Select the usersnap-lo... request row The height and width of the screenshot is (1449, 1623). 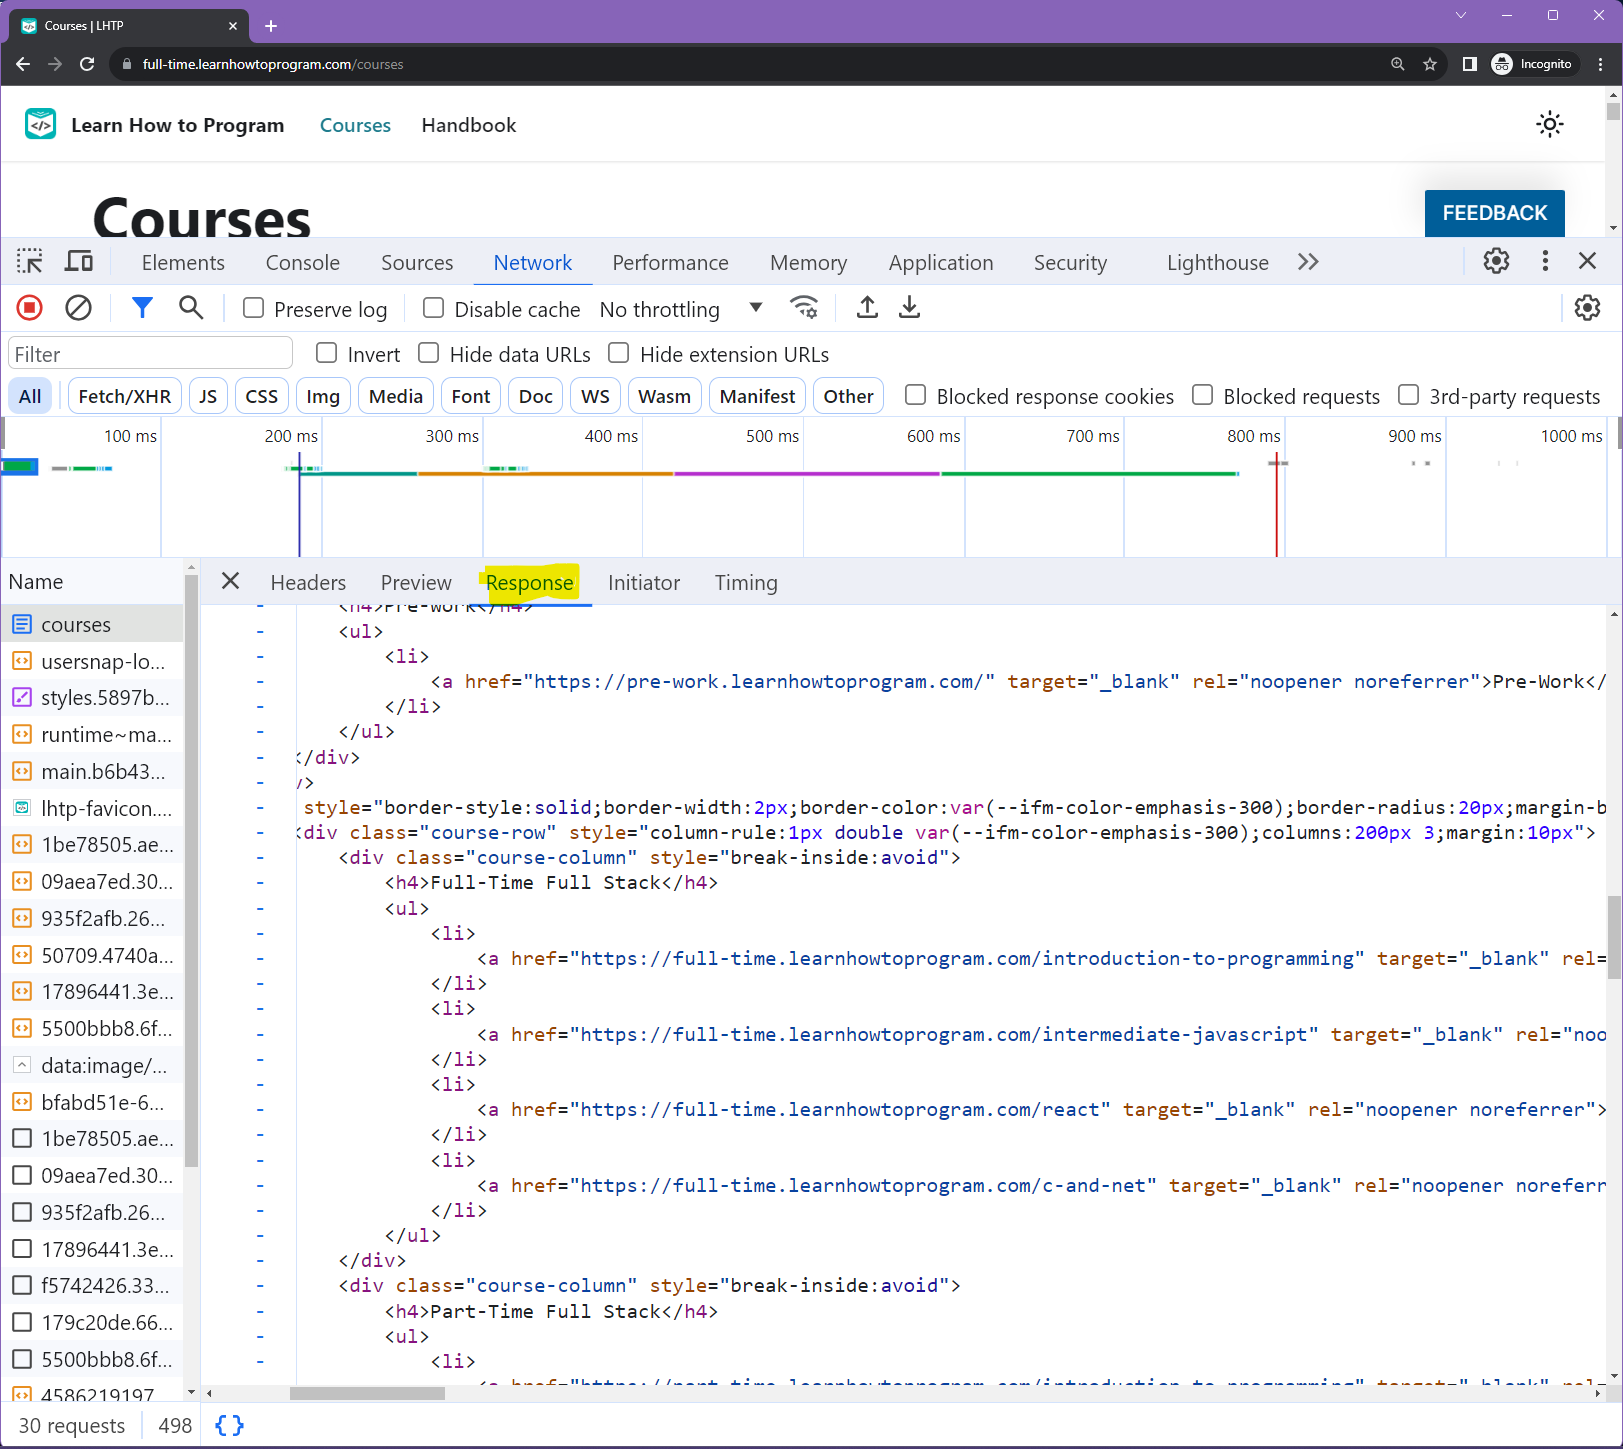click(x=92, y=661)
